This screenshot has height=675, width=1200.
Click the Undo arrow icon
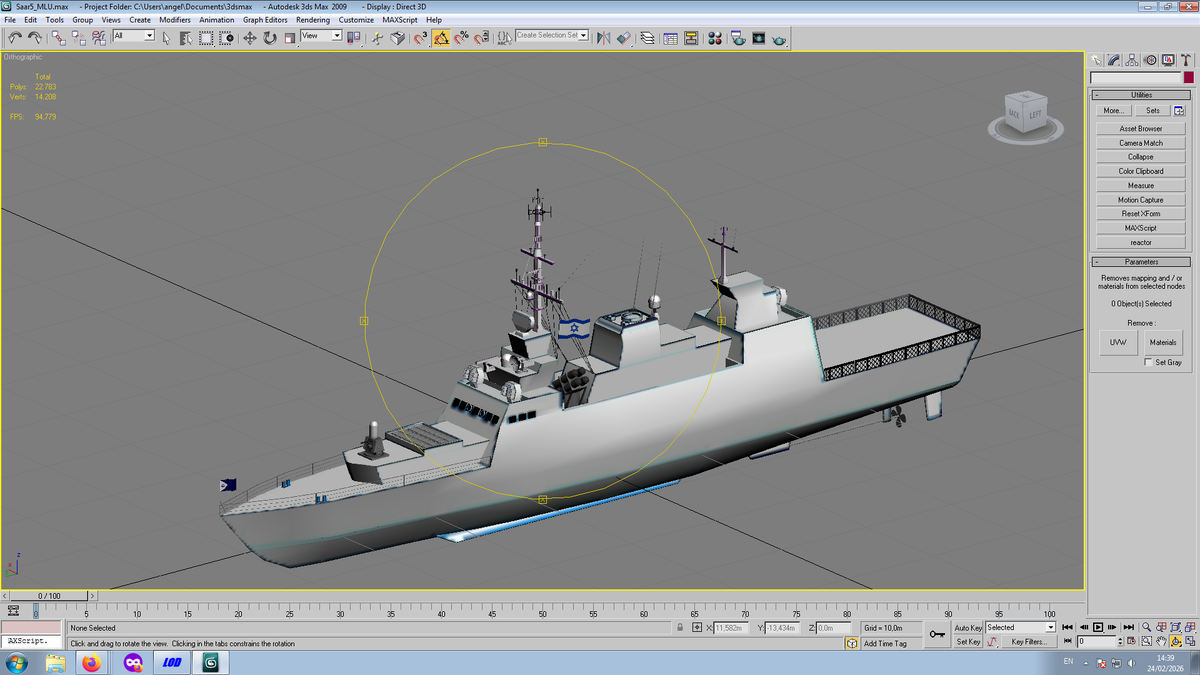pyautogui.click(x=15, y=38)
